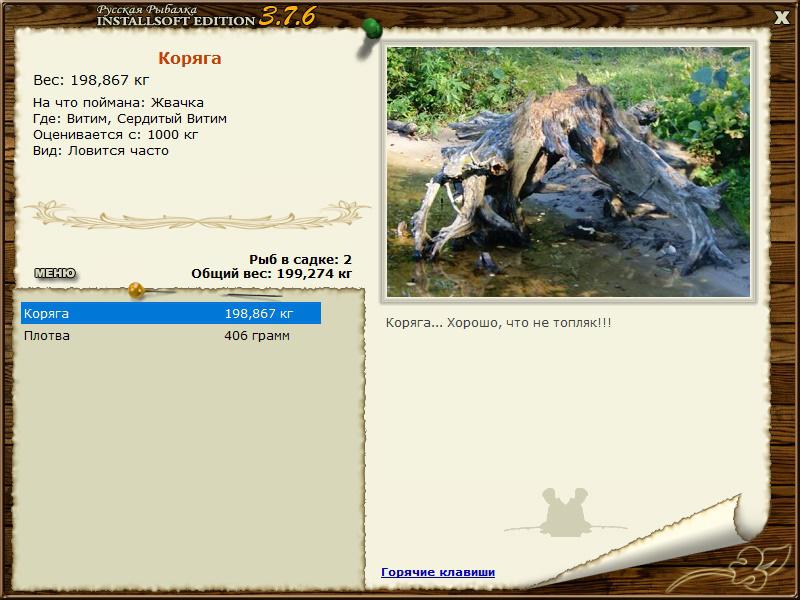The width and height of the screenshot is (800, 600).
Task: Click the Коряга title heading
Action: coord(189,58)
